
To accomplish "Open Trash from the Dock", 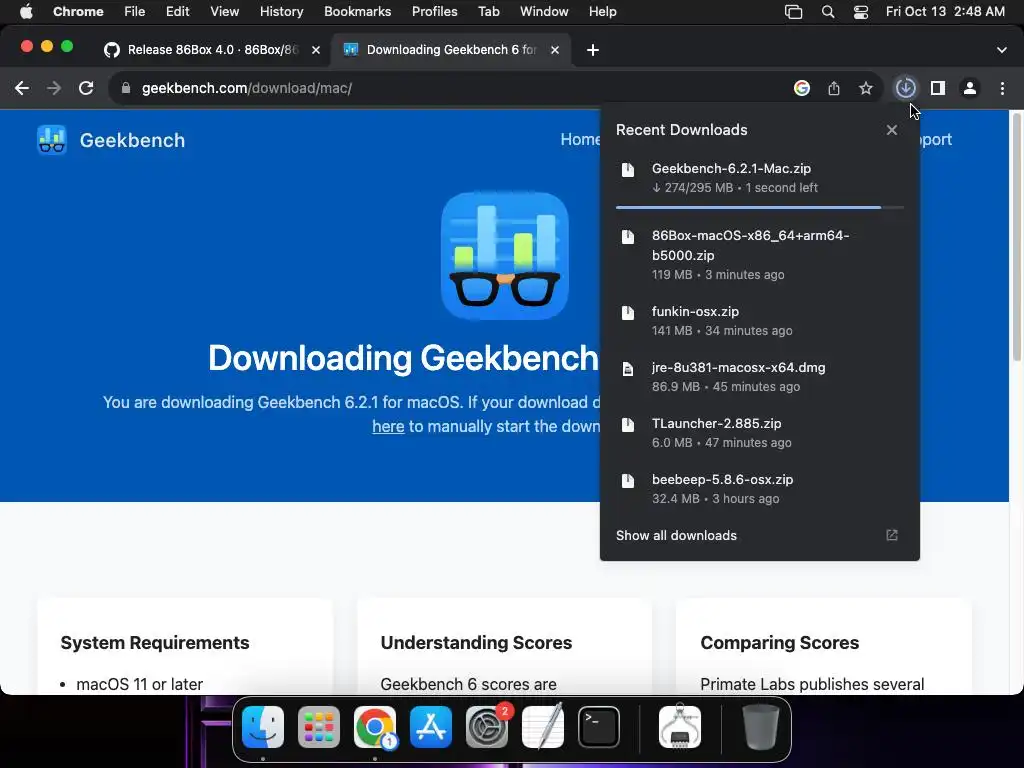I will coord(761,727).
